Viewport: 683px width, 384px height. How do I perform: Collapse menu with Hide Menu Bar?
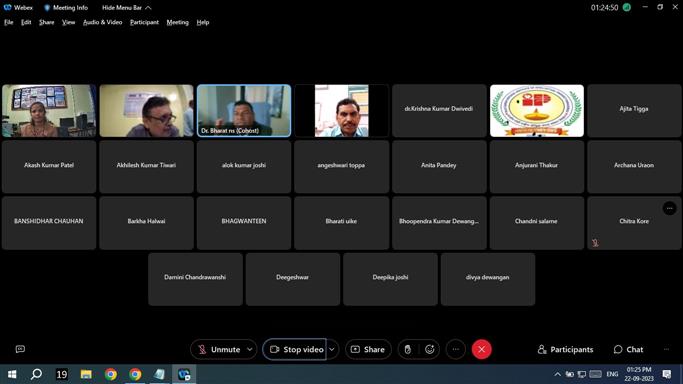point(126,8)
